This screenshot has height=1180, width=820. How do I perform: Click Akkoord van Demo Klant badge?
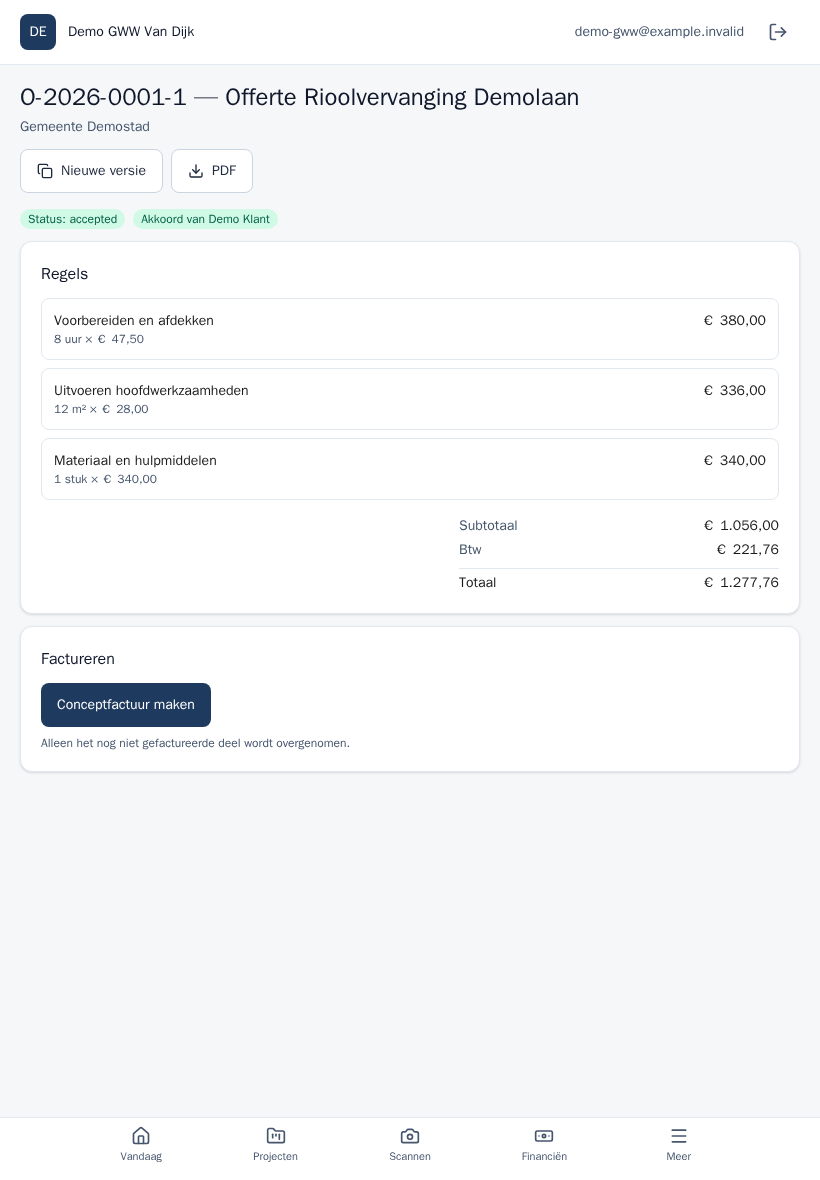coord(205,219)
